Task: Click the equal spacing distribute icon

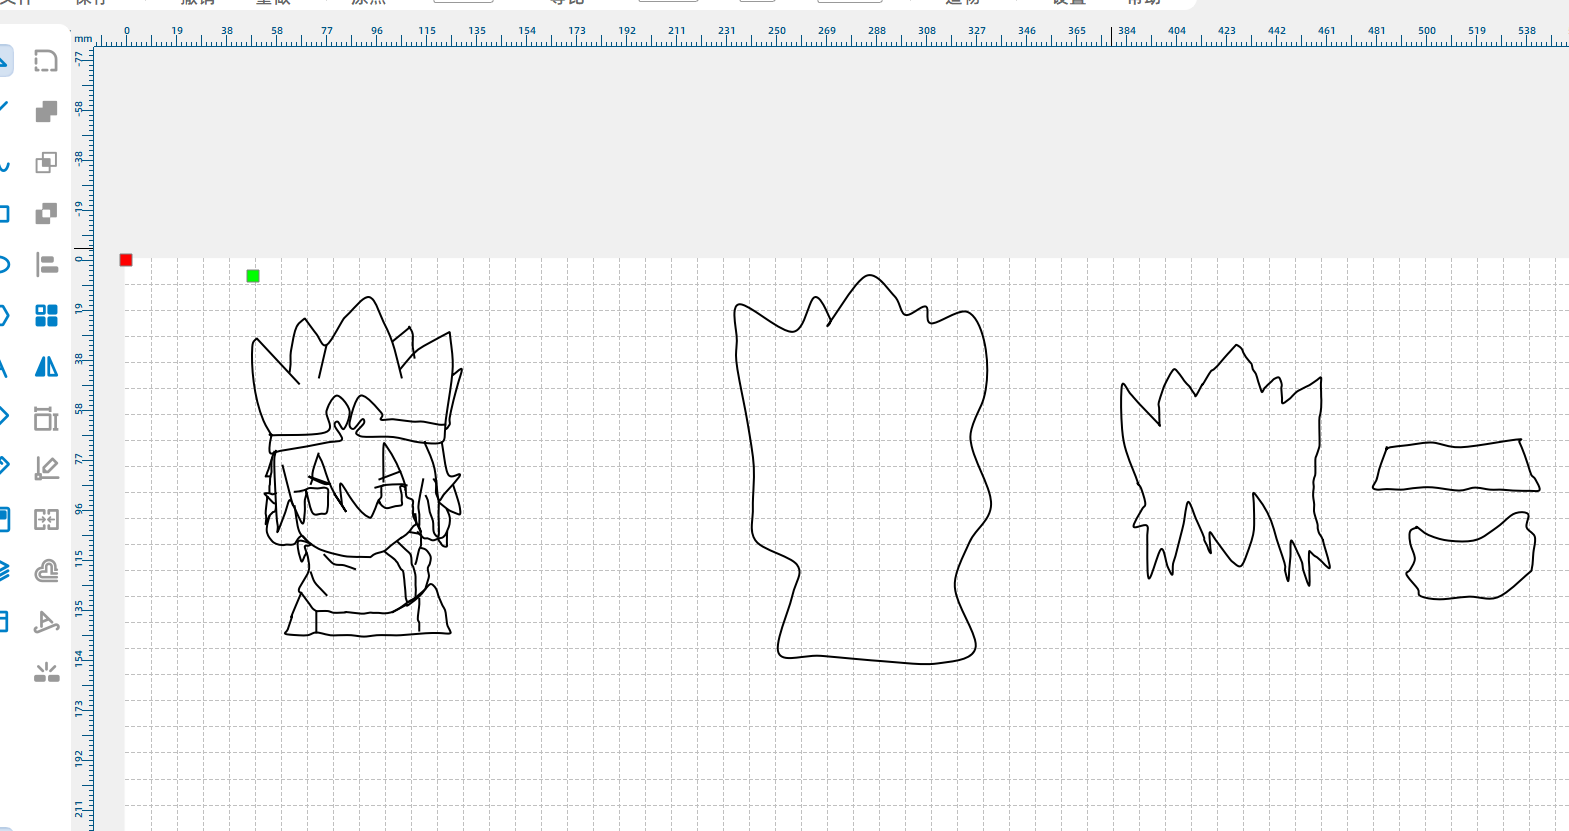Action: tap(46, 520)
